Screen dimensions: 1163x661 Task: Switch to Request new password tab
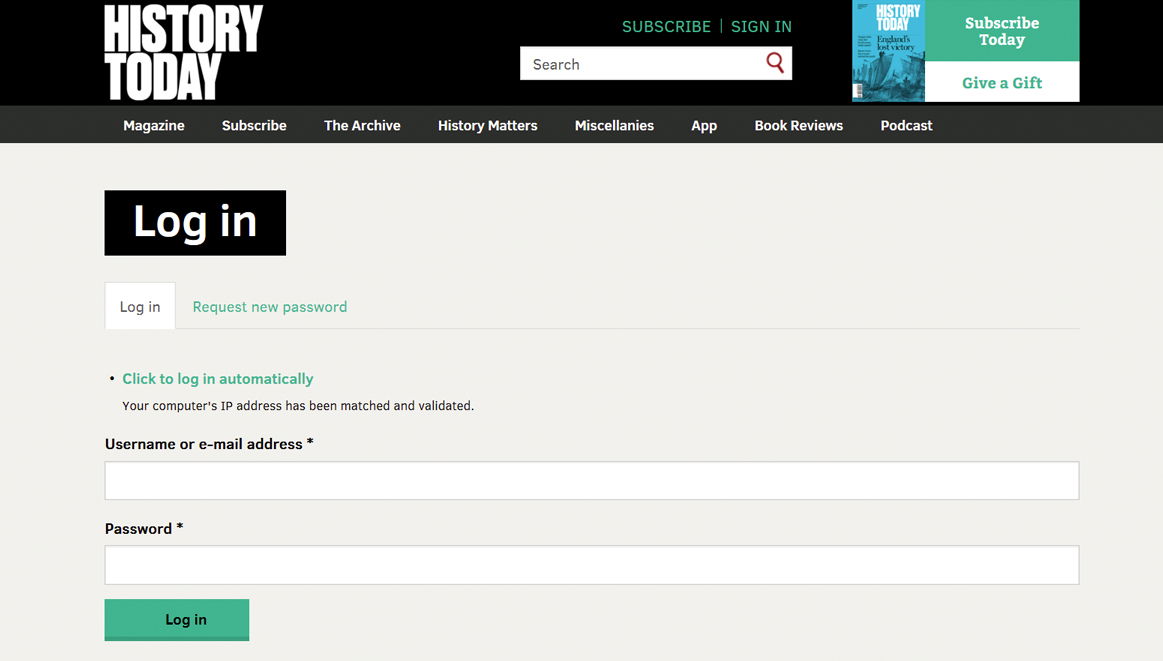pyautogui.click(x=270, y=307)
